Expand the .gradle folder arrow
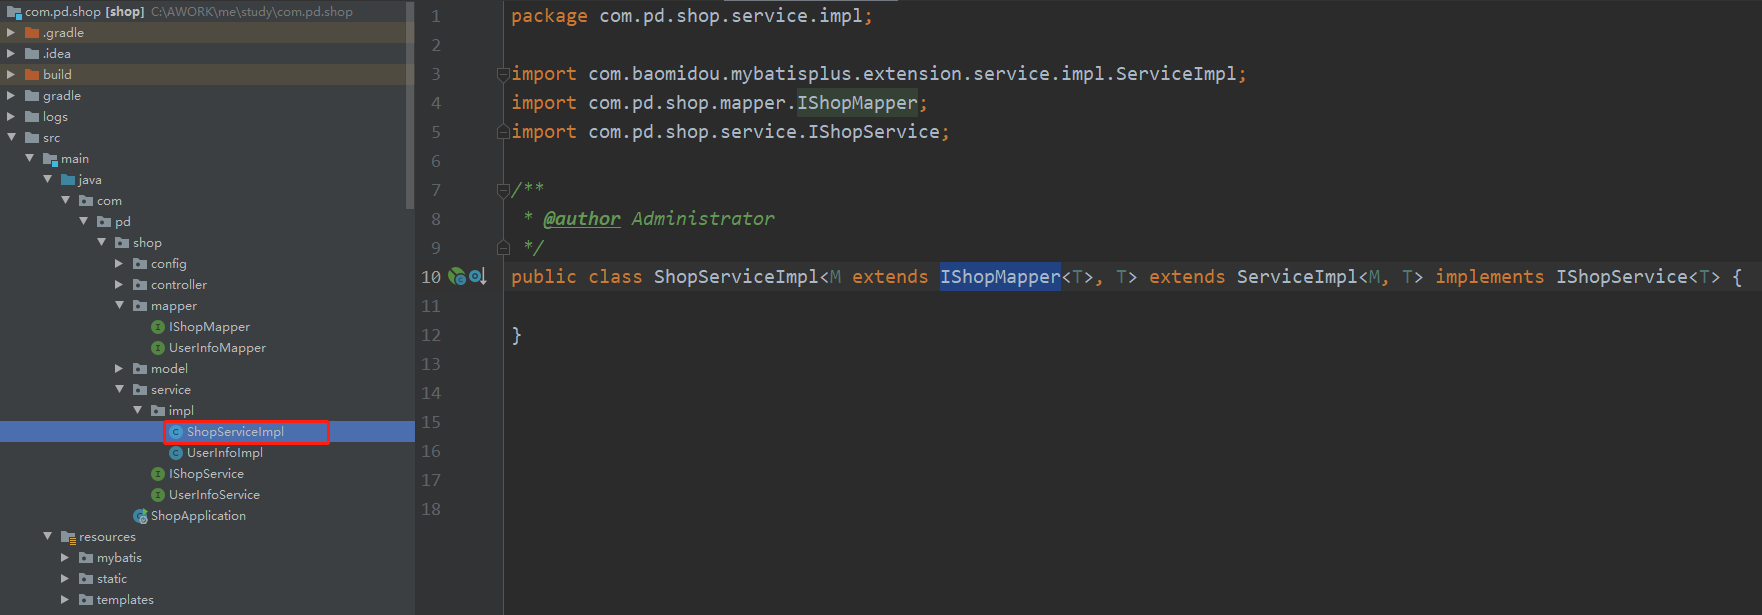 11,33
